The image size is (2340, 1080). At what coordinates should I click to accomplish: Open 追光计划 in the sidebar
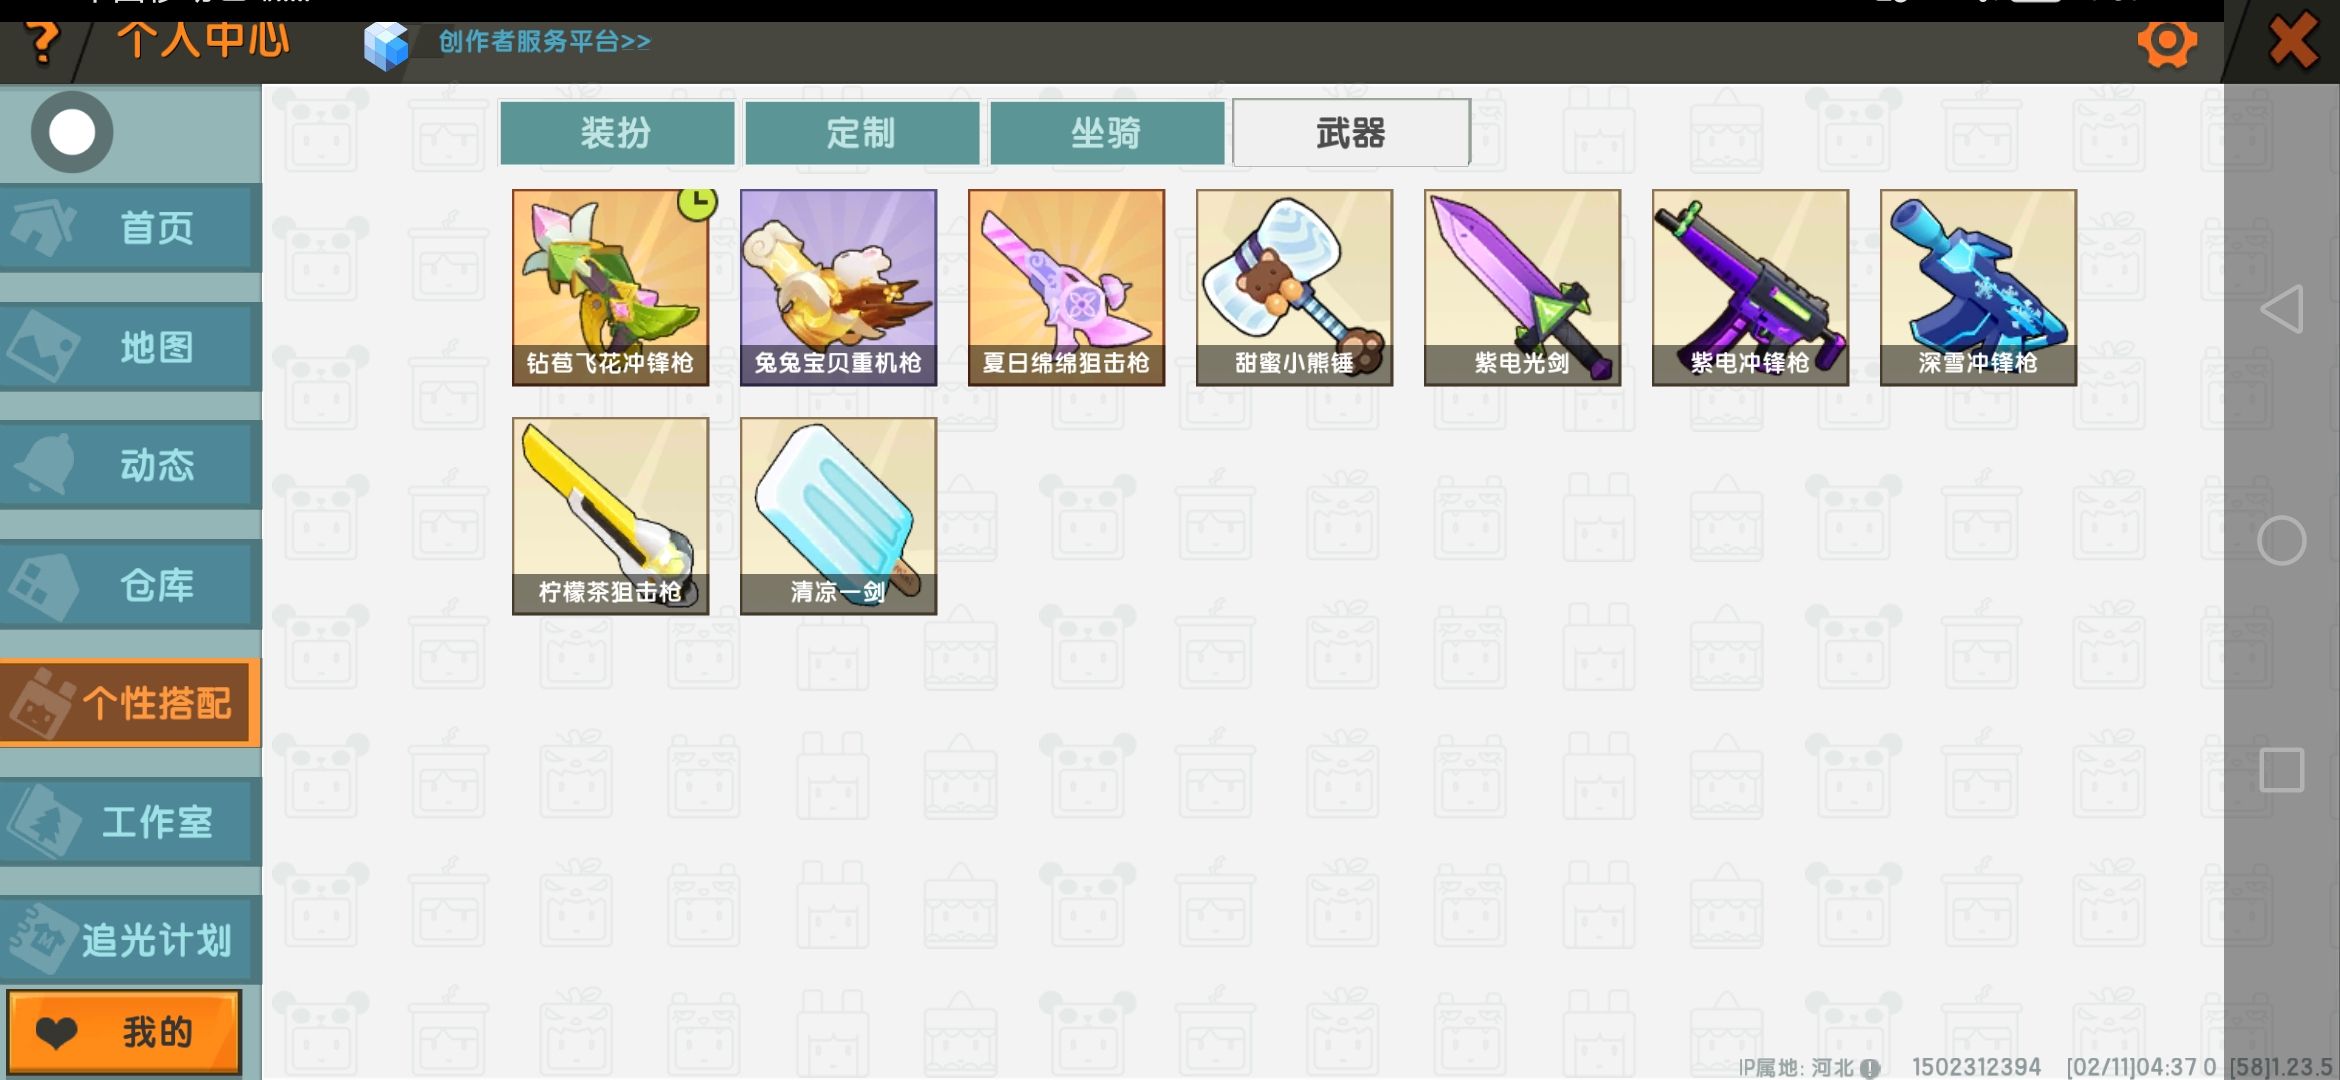pyautogui.click(x=131, y=940)
